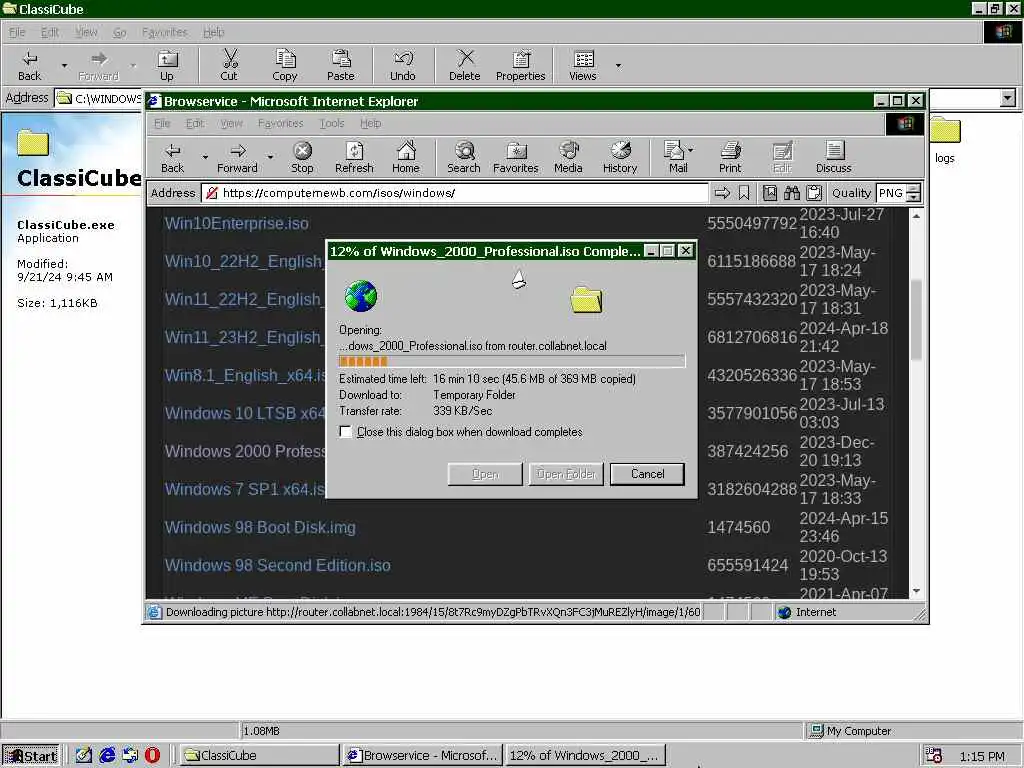
Task: Switch to the ClassiCube taskbar button
Action: [259, 756]
